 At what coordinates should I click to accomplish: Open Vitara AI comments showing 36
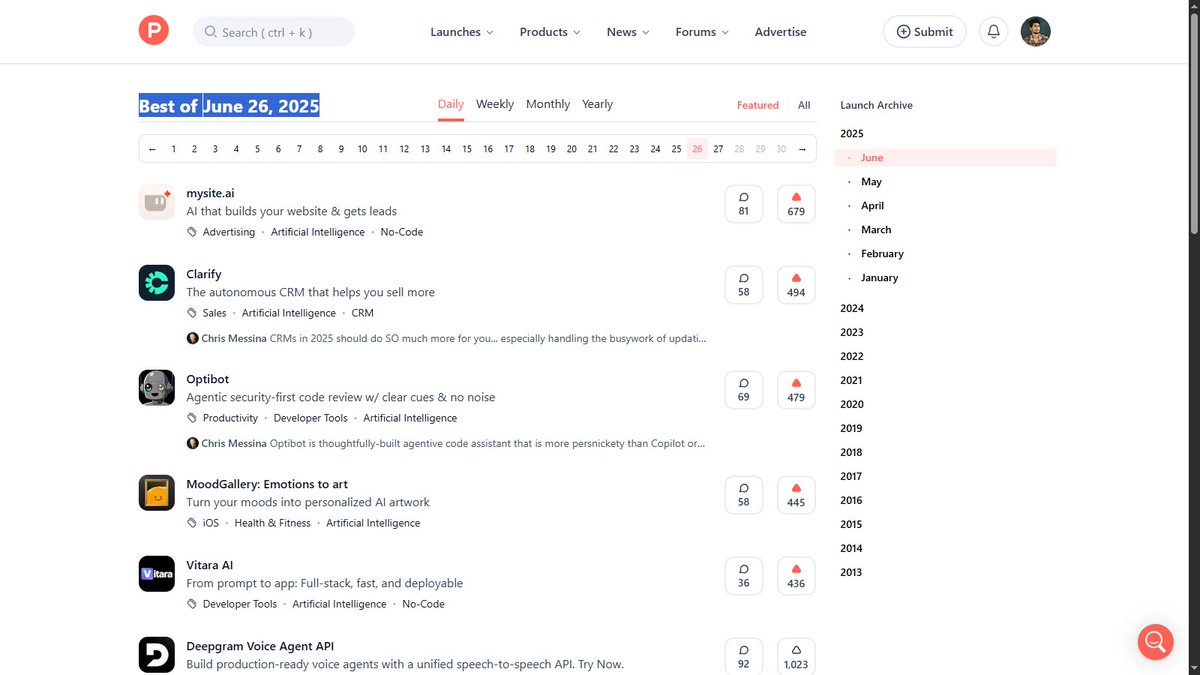point(744,575)
